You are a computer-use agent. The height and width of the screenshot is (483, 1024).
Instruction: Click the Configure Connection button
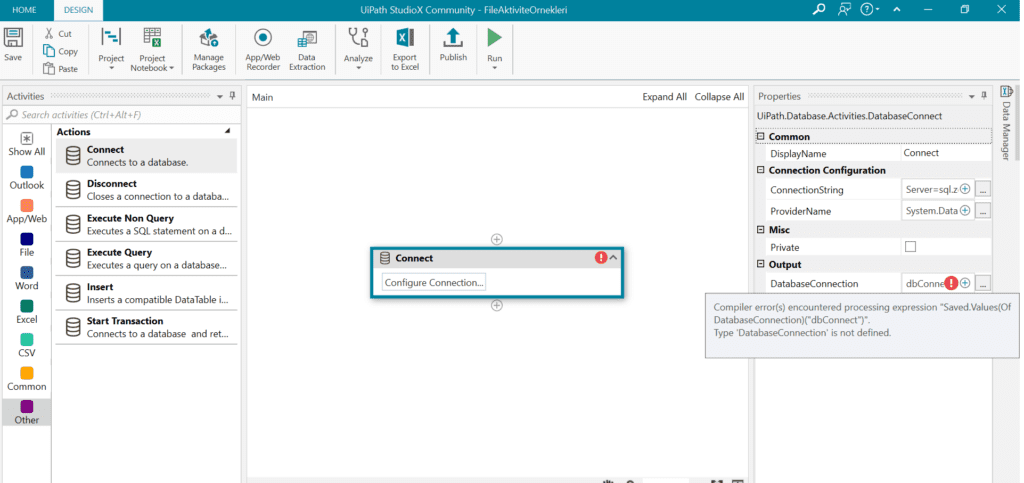[434, 283]
